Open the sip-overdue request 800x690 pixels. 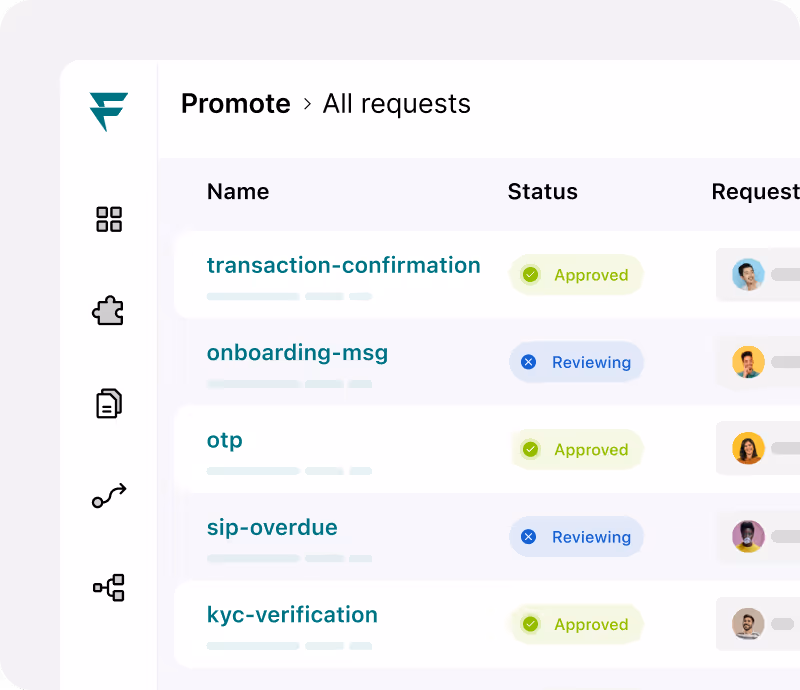point(272,527)
